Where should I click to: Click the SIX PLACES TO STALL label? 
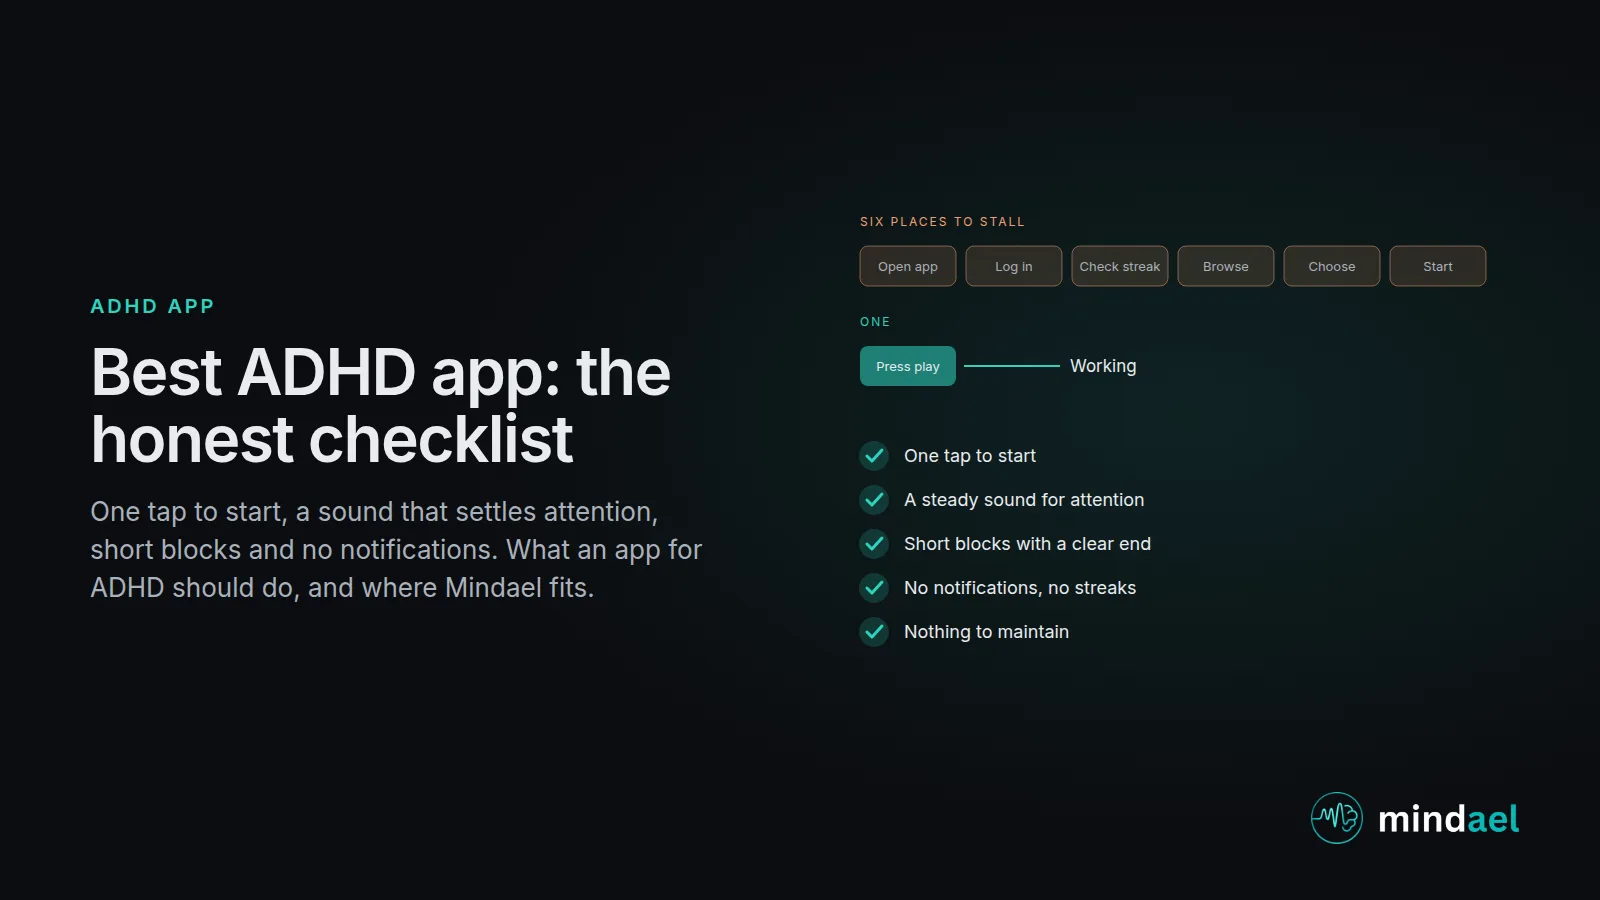(942, 222)
